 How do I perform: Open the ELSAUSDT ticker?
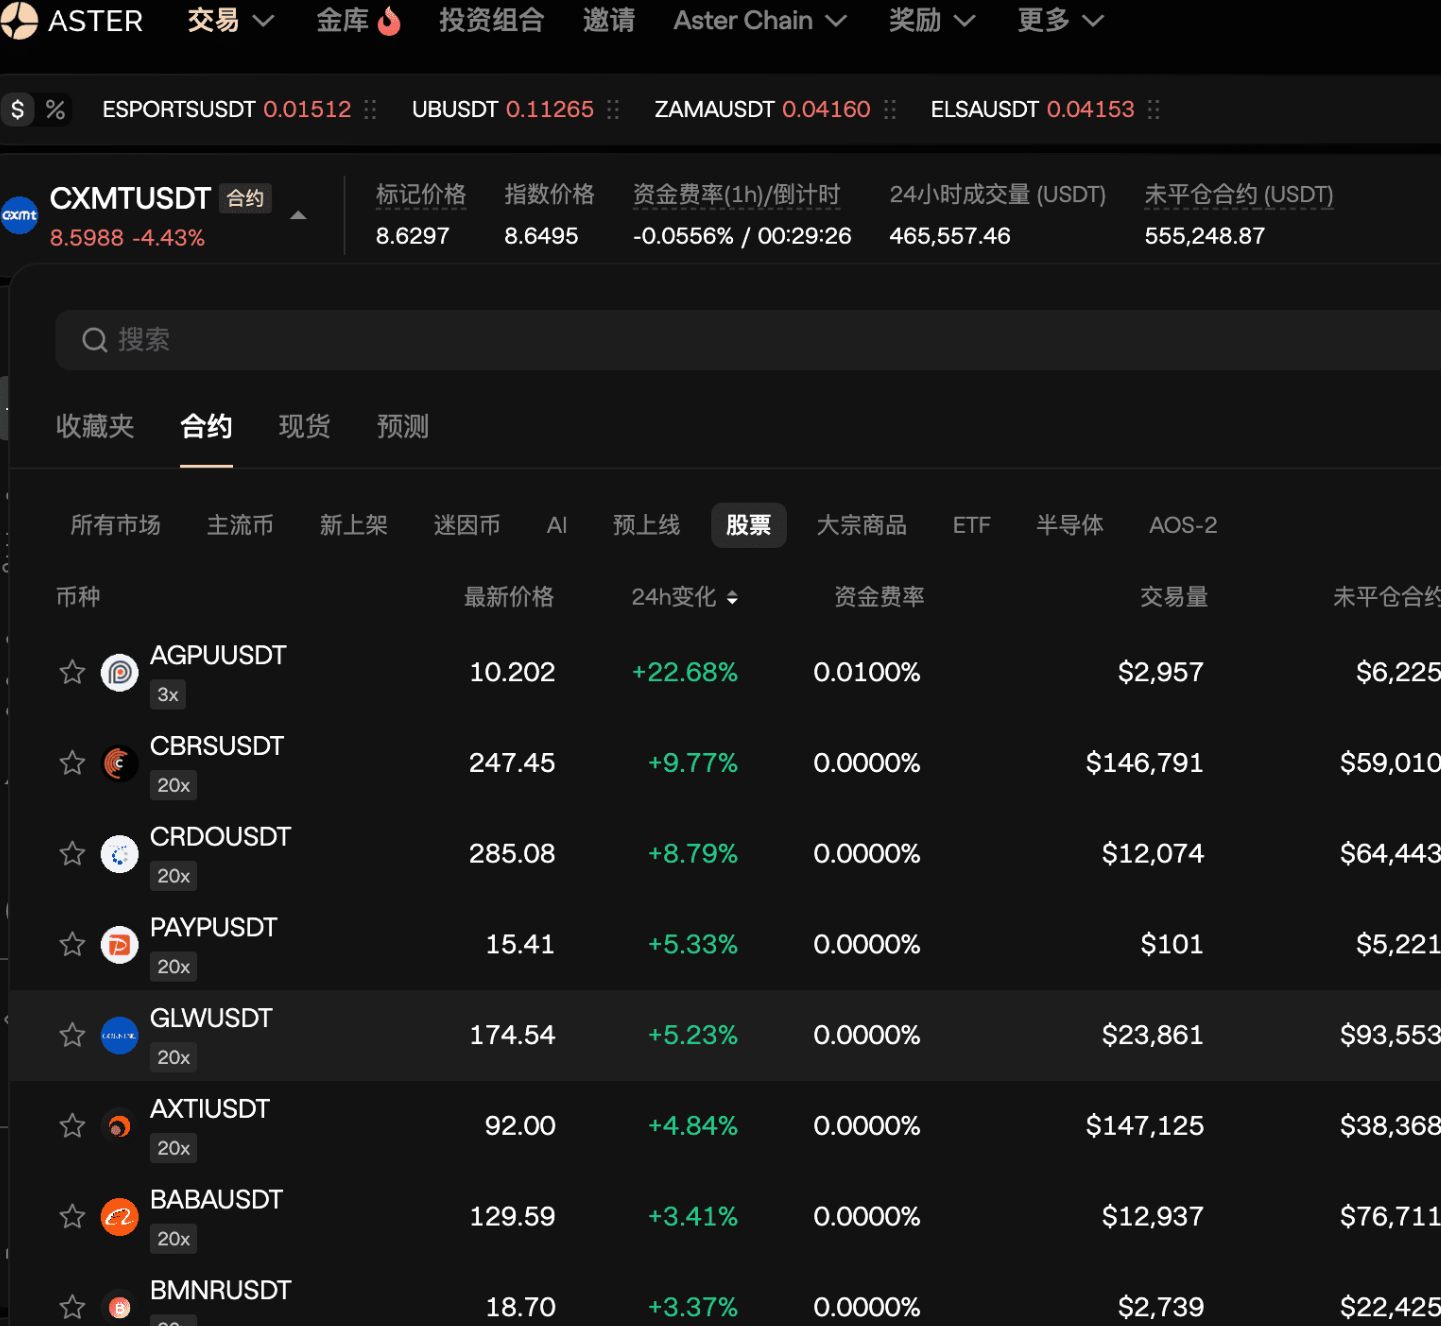tap(1033, 109)
